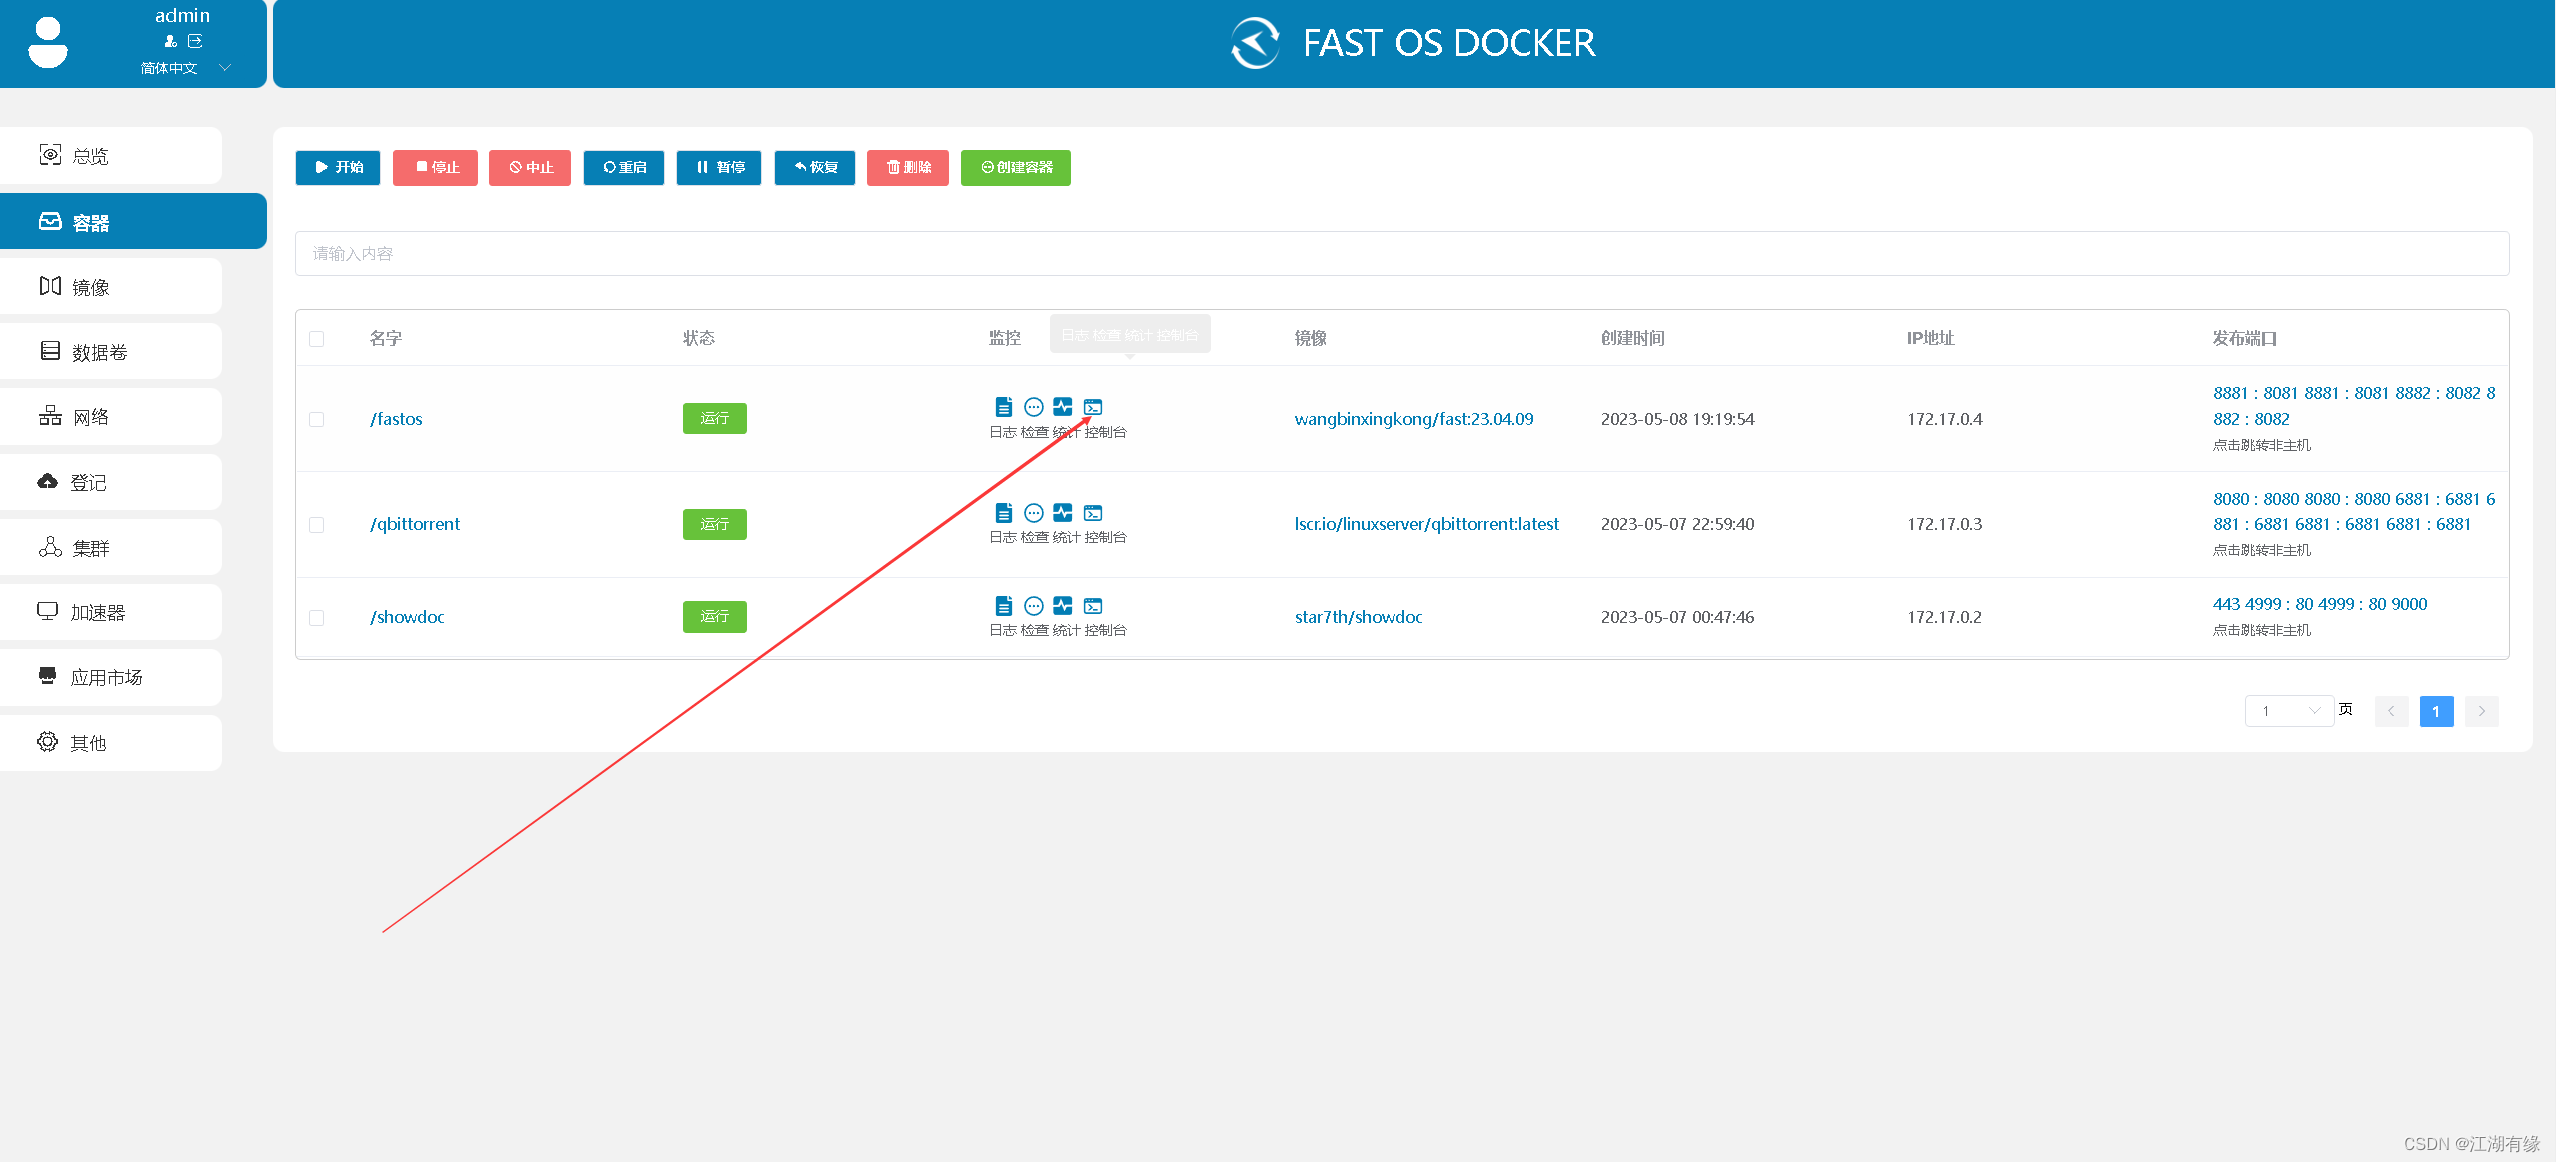Click the 删除 delete button
Screen dimensions: 2556x1162
(x=908, y=168)
